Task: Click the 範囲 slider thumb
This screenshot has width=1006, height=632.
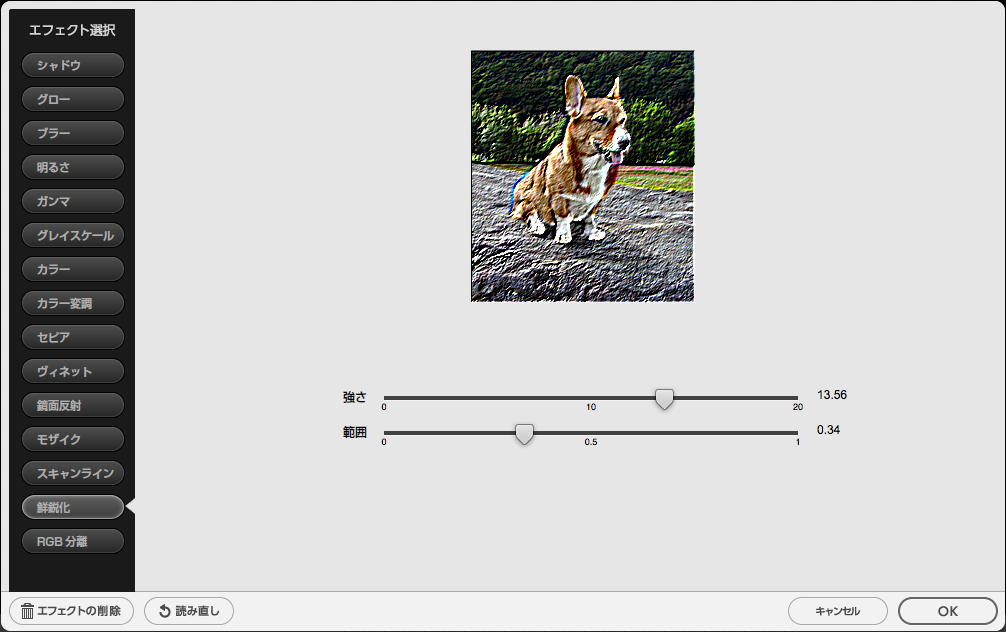Action: [524, 434]
